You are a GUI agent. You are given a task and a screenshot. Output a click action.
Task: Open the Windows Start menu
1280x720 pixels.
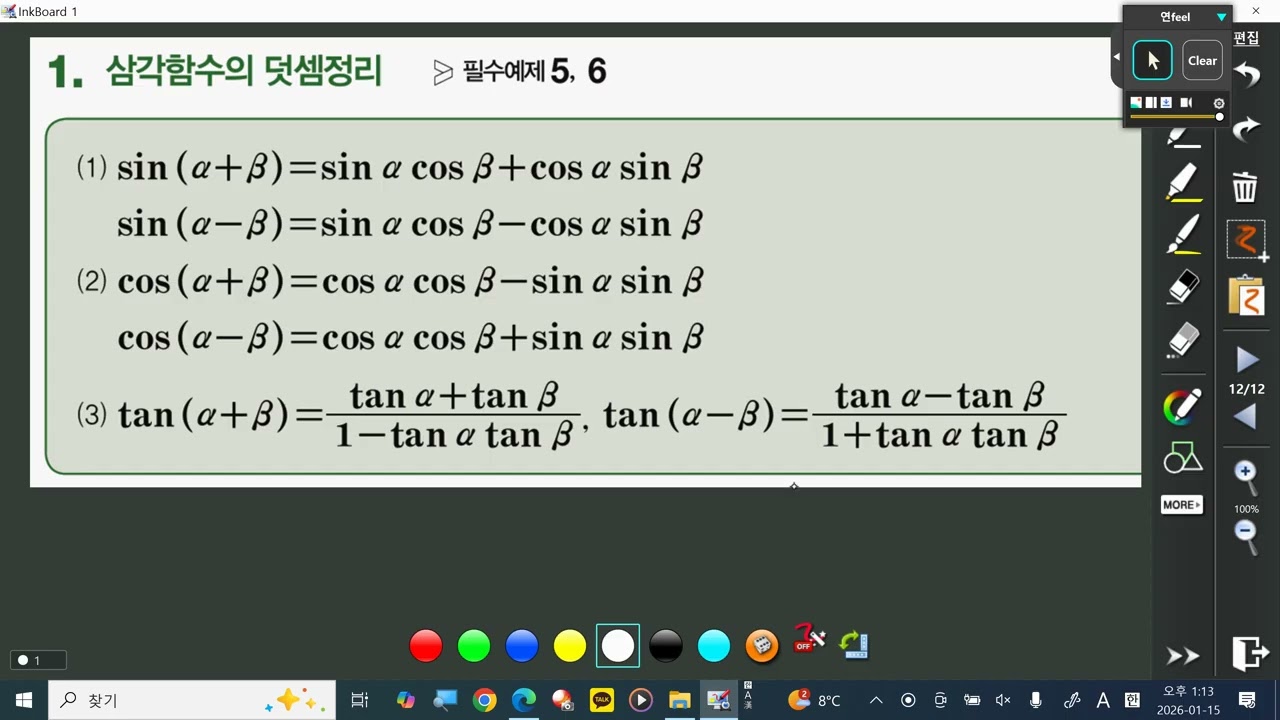(24, 700)
